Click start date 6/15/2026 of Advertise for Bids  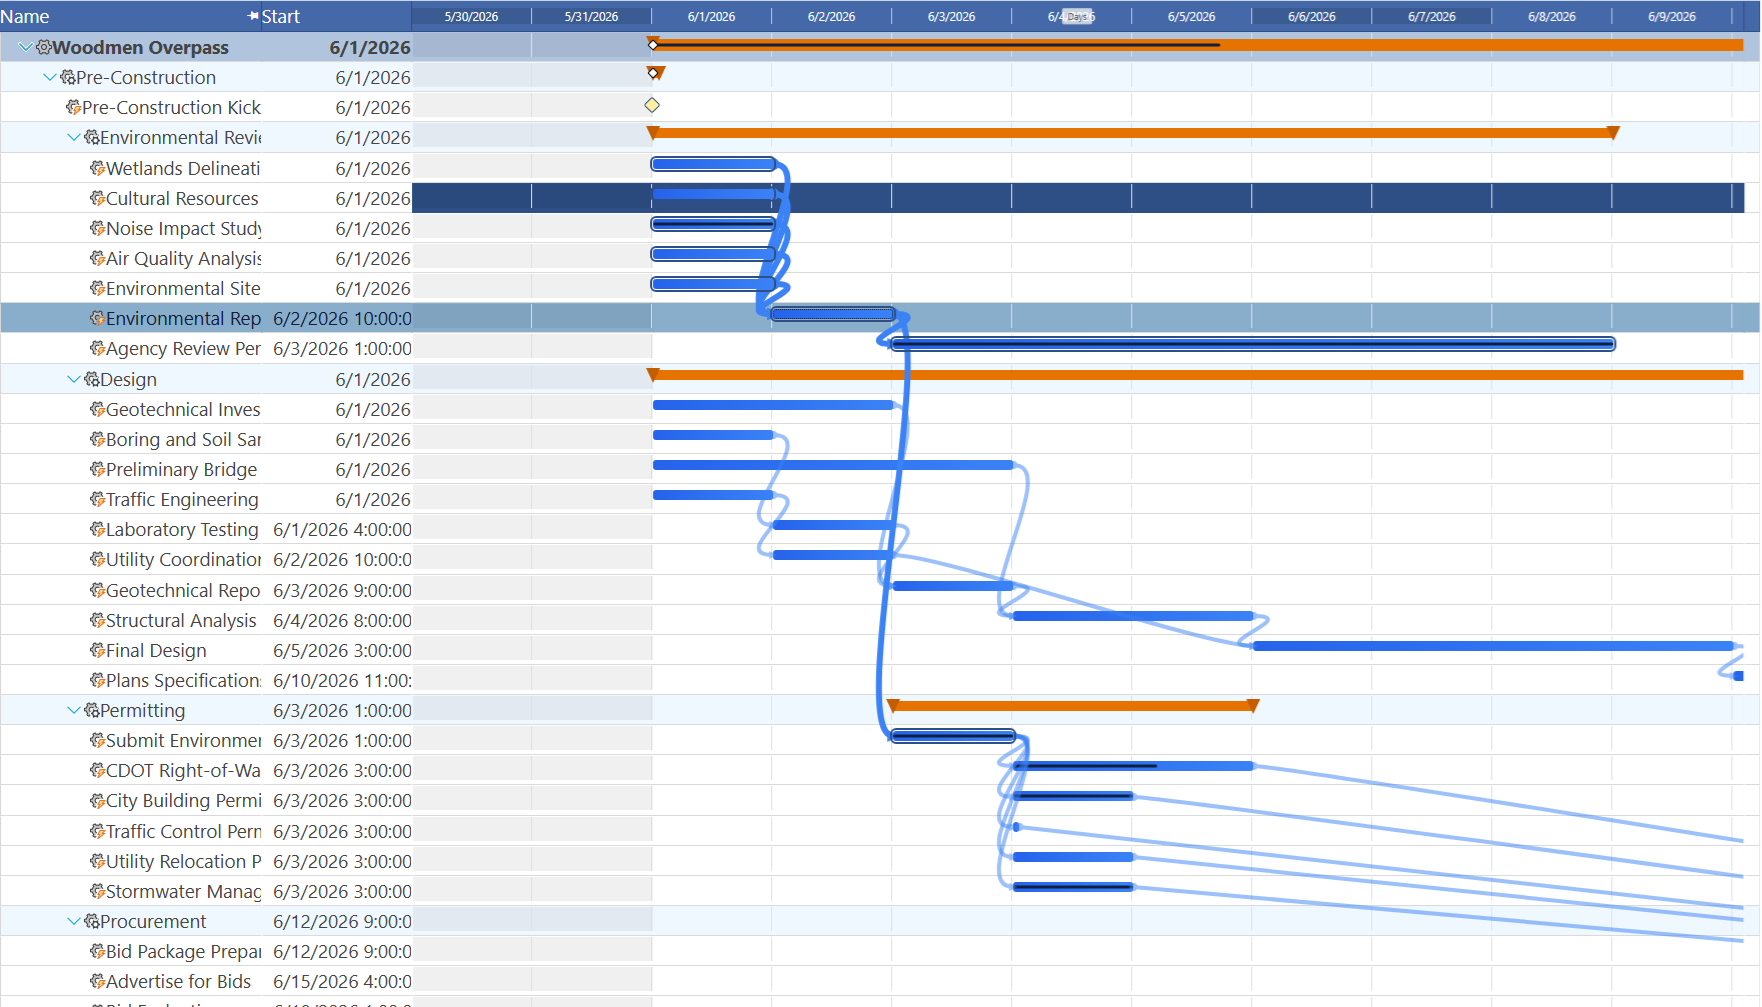(342, 981)
